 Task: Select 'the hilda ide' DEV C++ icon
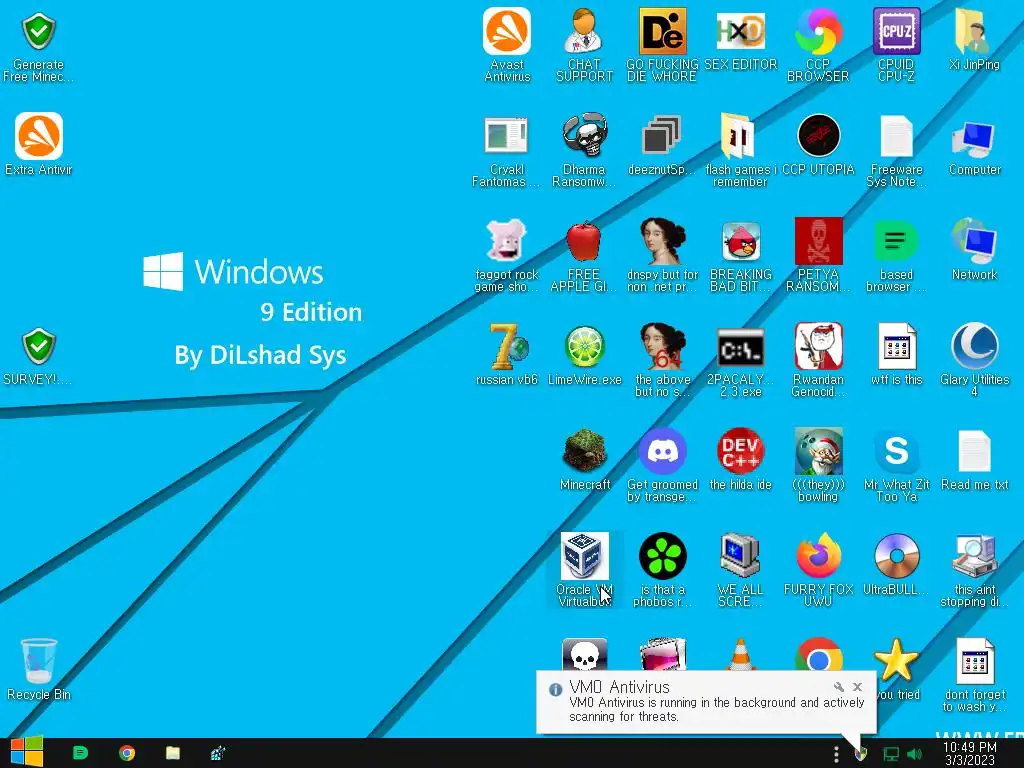740,459
